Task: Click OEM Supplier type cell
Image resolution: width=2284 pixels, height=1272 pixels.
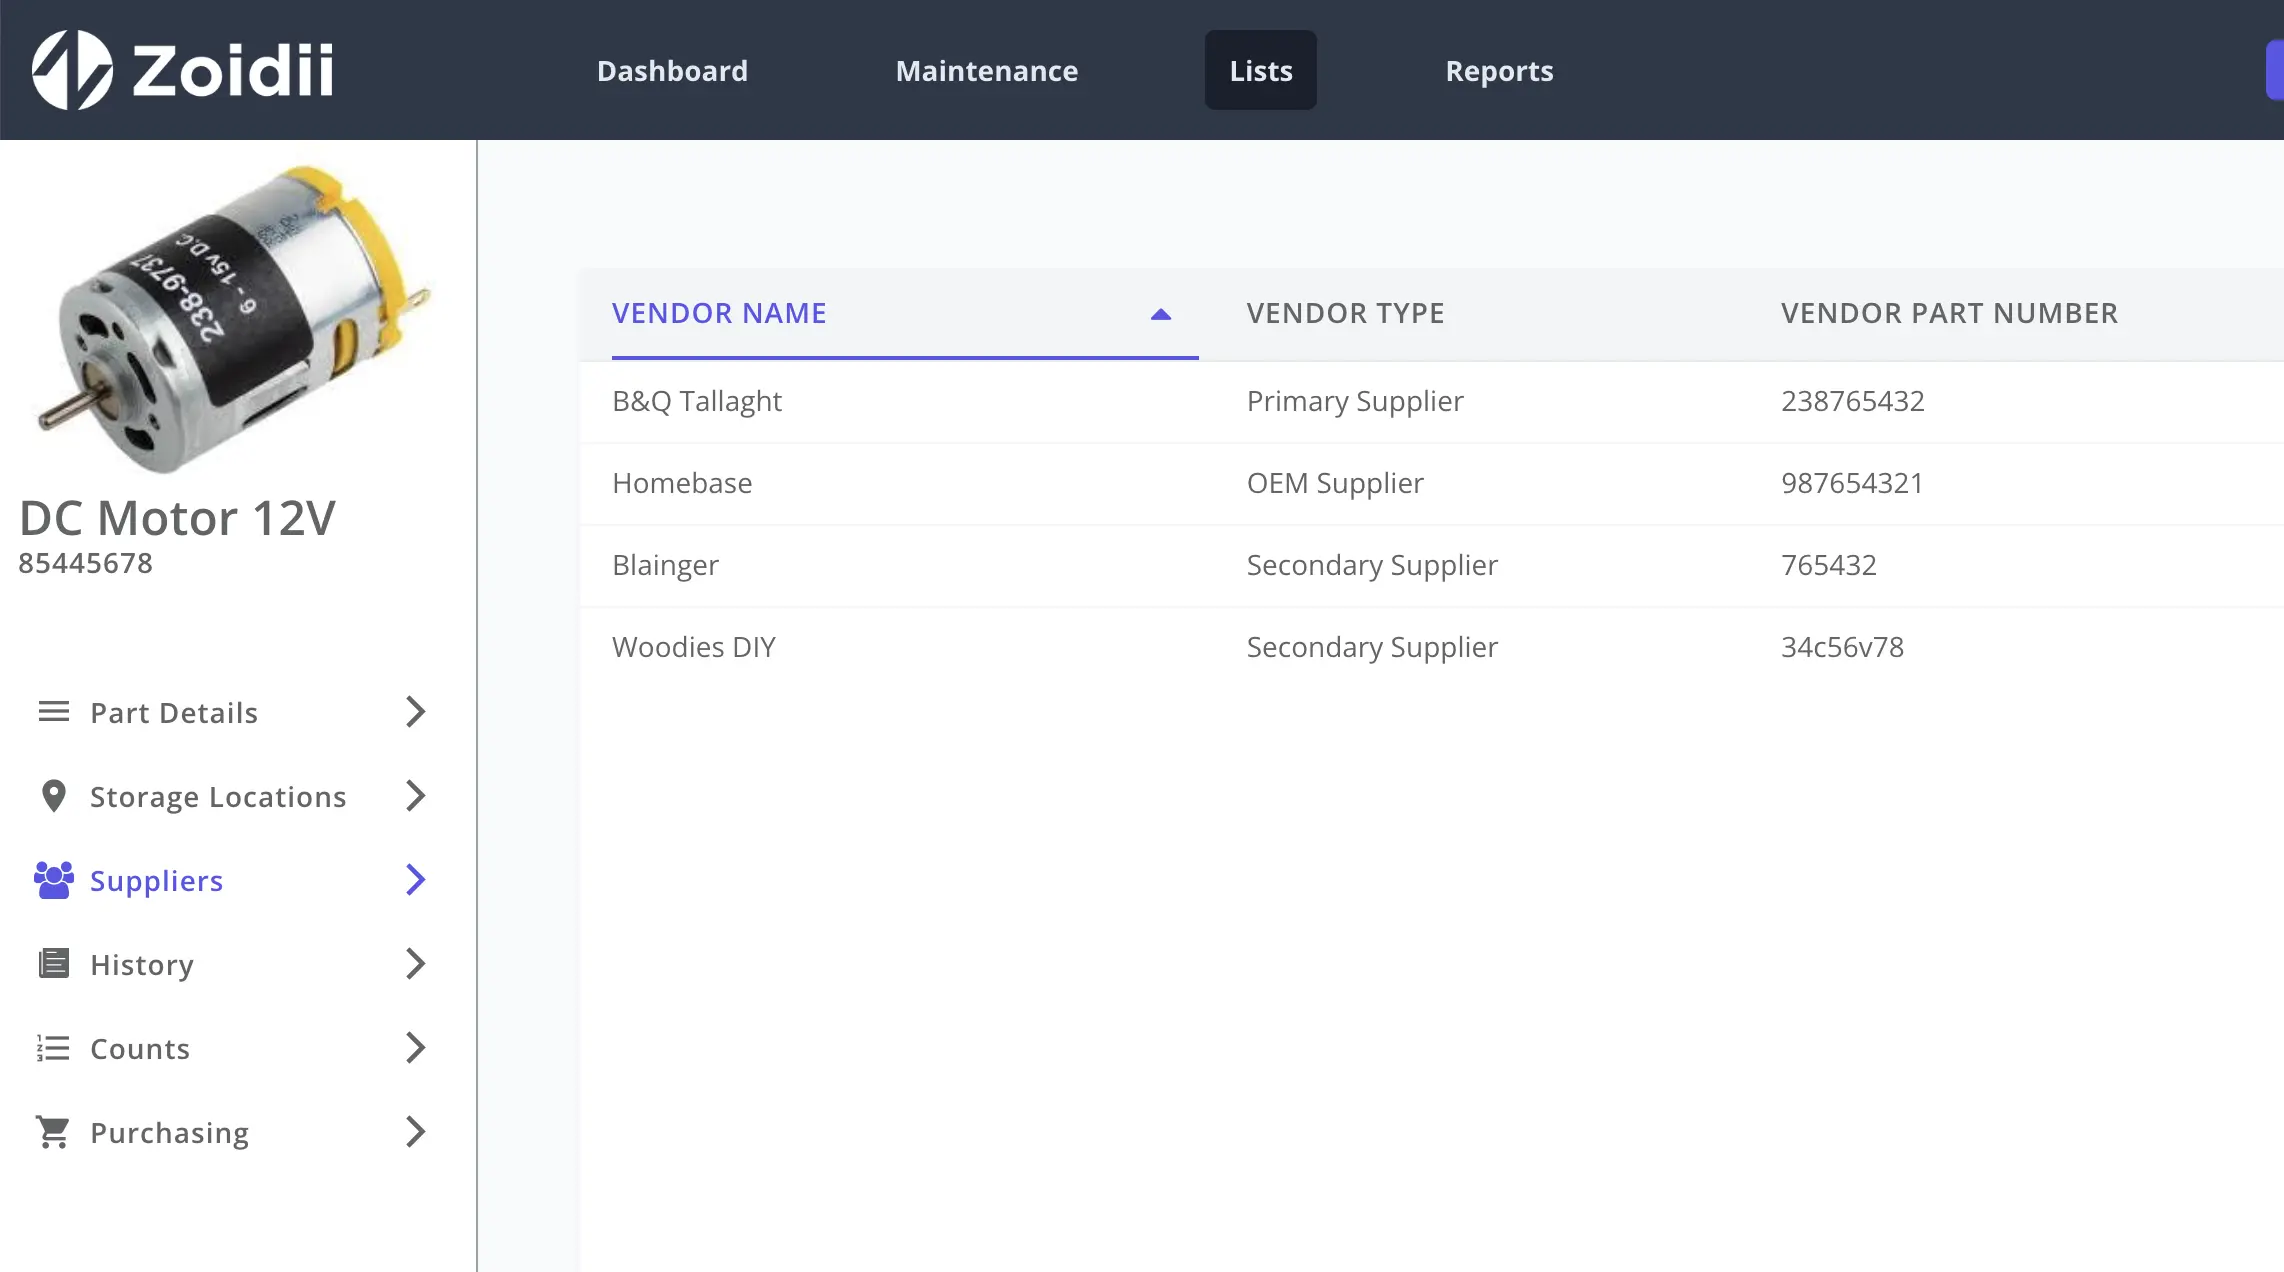Action: coord(1335,483)
